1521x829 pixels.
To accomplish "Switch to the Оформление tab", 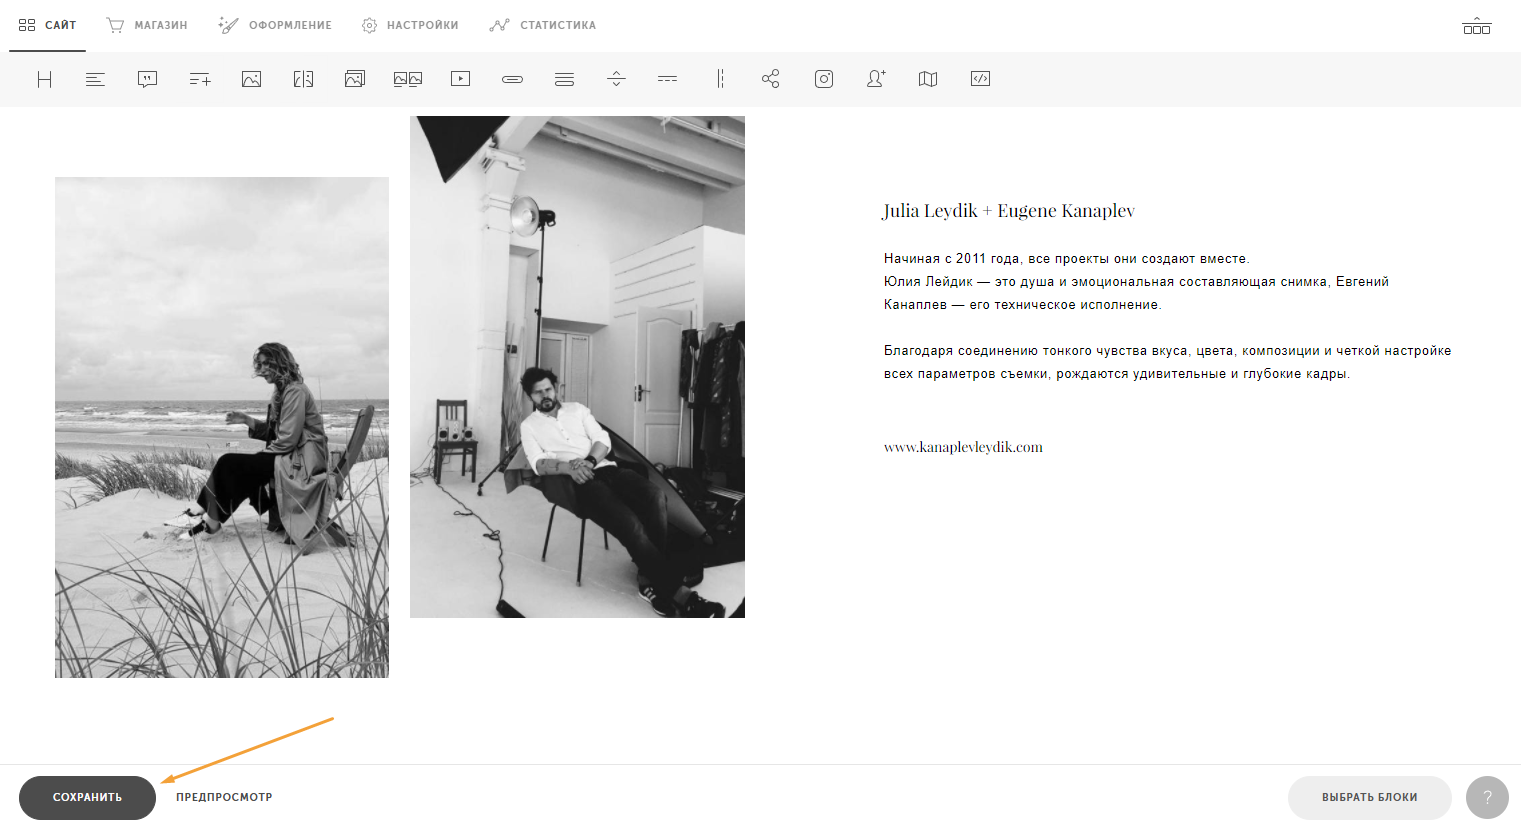I will coord(275,25).
